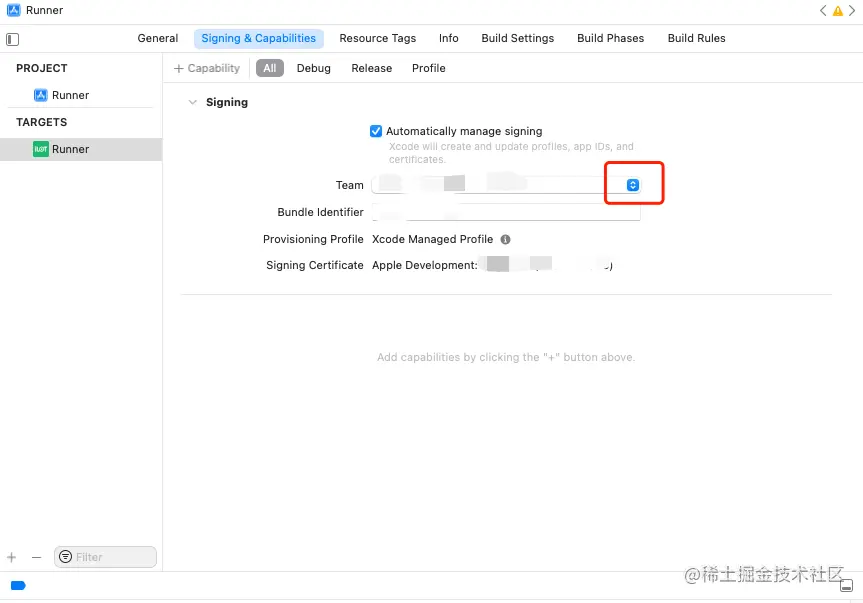Click the blue tag indicator at bottom left
This screenshot has width=863, height=603.
pos(18,585)
